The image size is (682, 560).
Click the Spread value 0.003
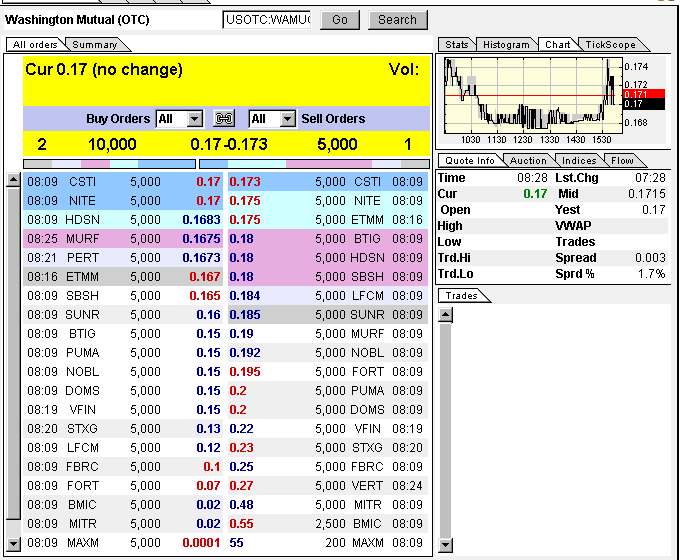(x=650, y=258)
